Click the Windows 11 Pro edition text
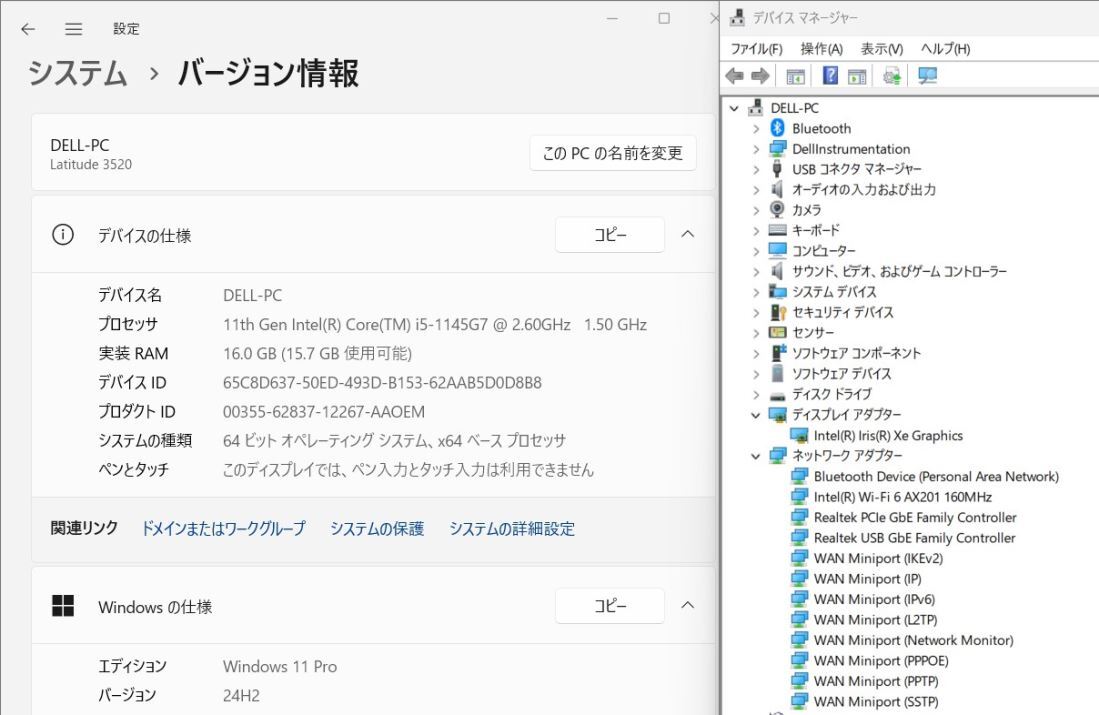The image size is (1099, 715). click(280, 666)
